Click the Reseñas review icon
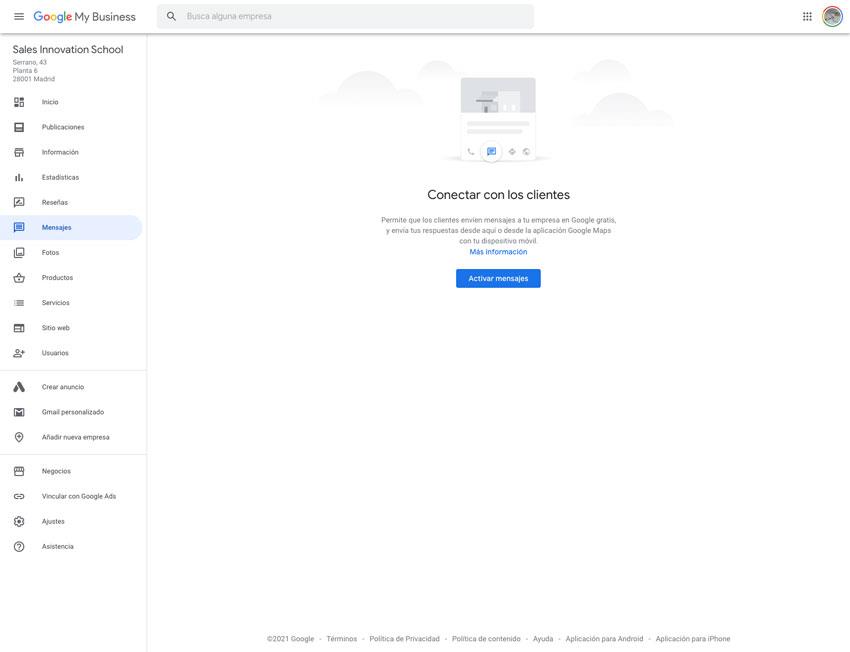This screenshot has width=850, height=652. click(19, 202)
